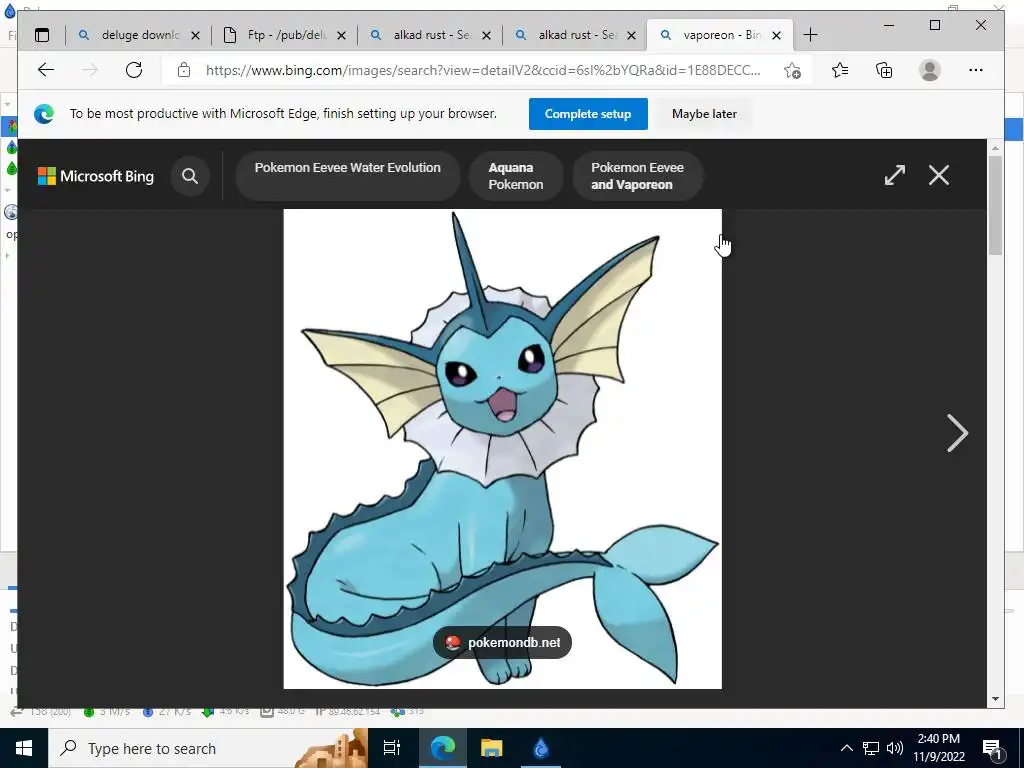Expand the image viewer to fullscreen

(895, 175)
